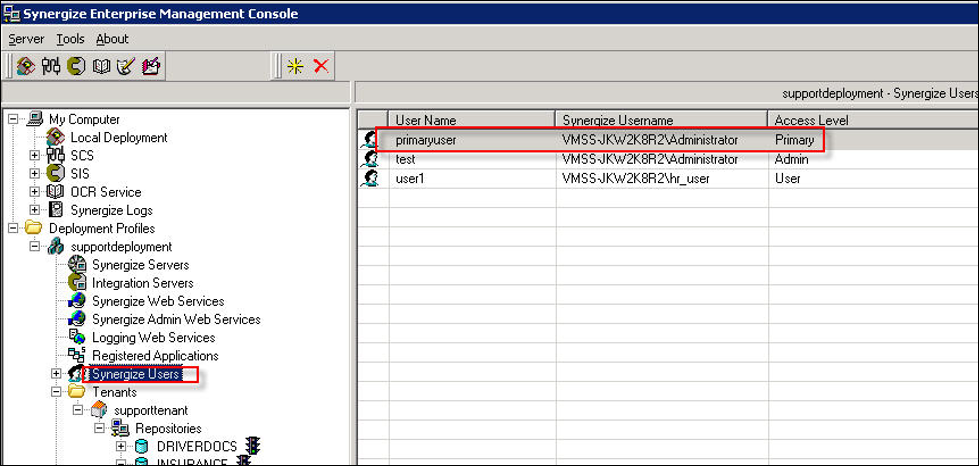Click the OCR book toolbar icon
The image size is (979, 466).
point(101,66)
